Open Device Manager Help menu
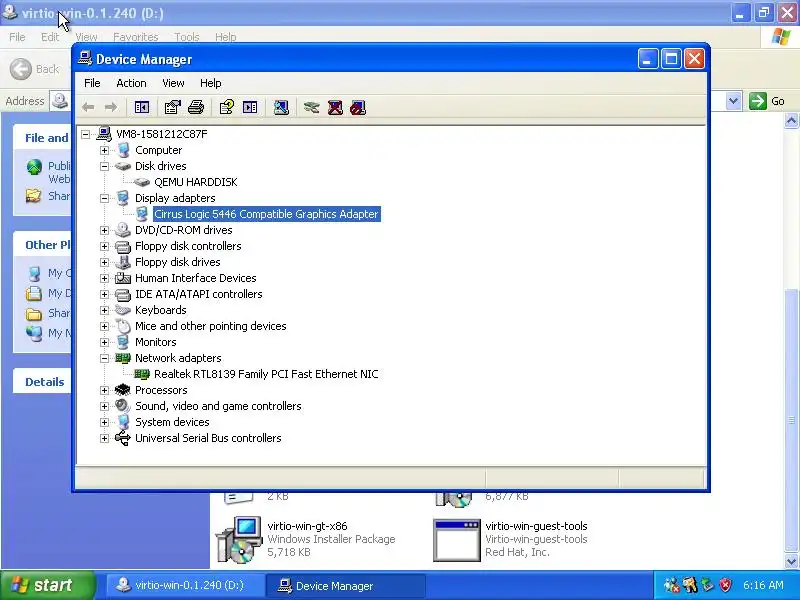Viewport: 800px width, 600px height. tap(210, 83)
